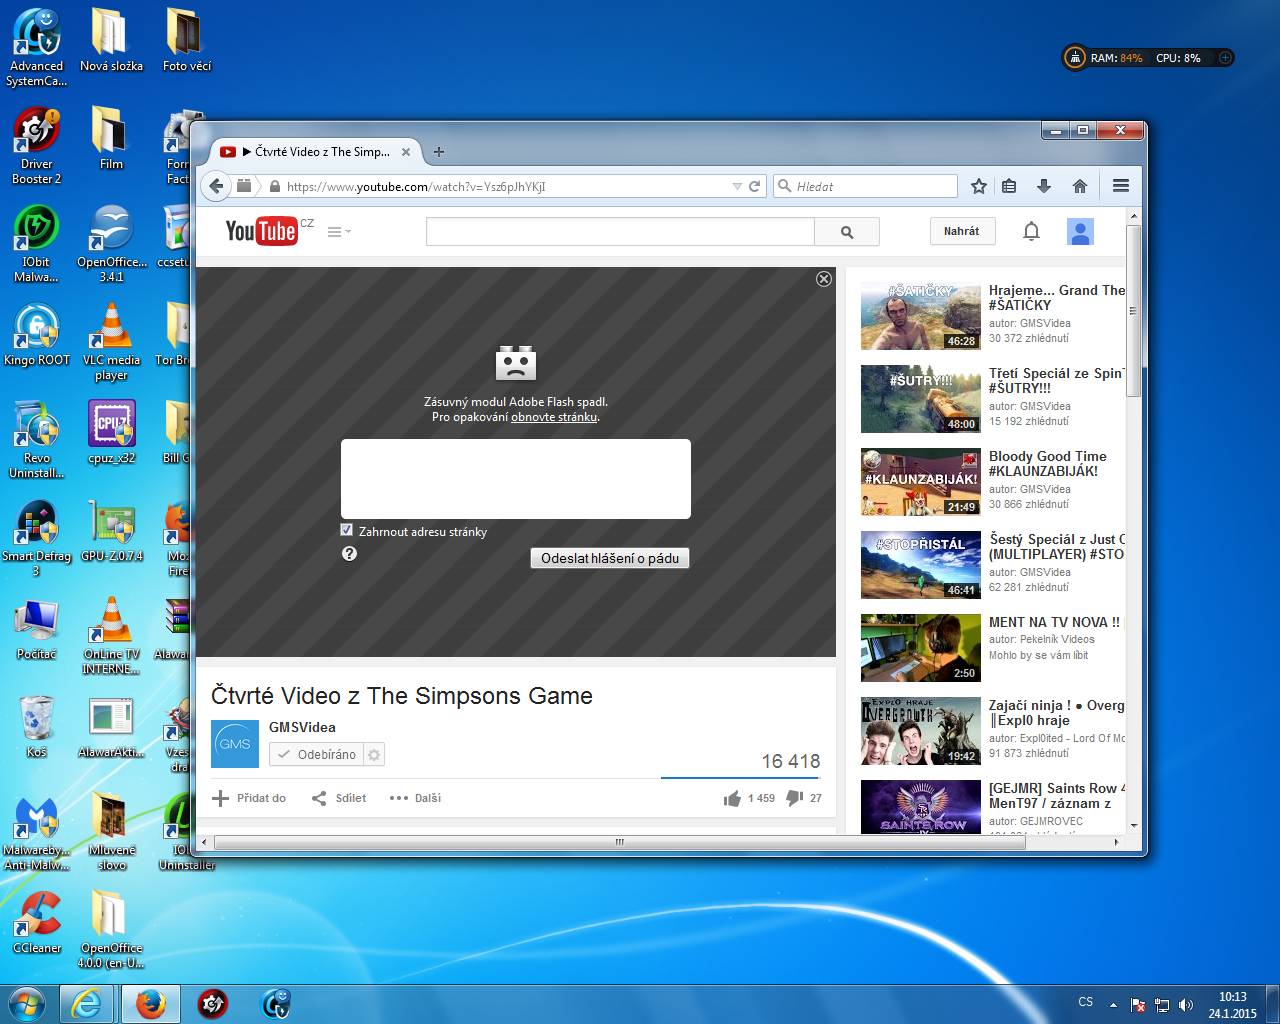
Task: Click the YouTube search magnifier button
Action: pyautogui.click(x=847, y=232)
